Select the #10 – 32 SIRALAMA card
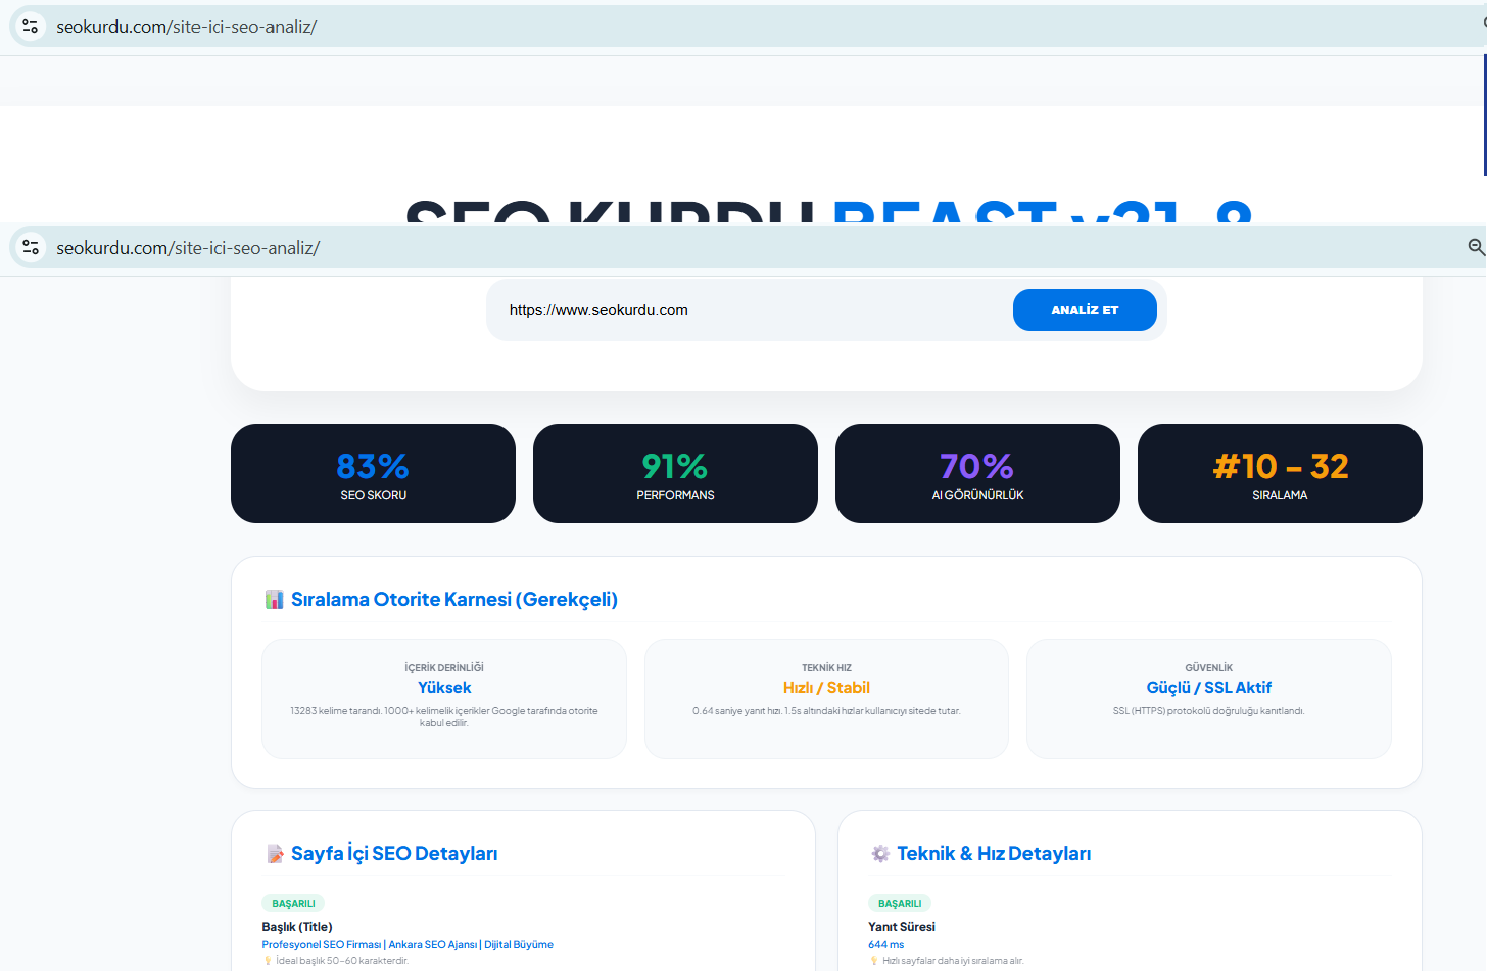 click(1280, 473)
